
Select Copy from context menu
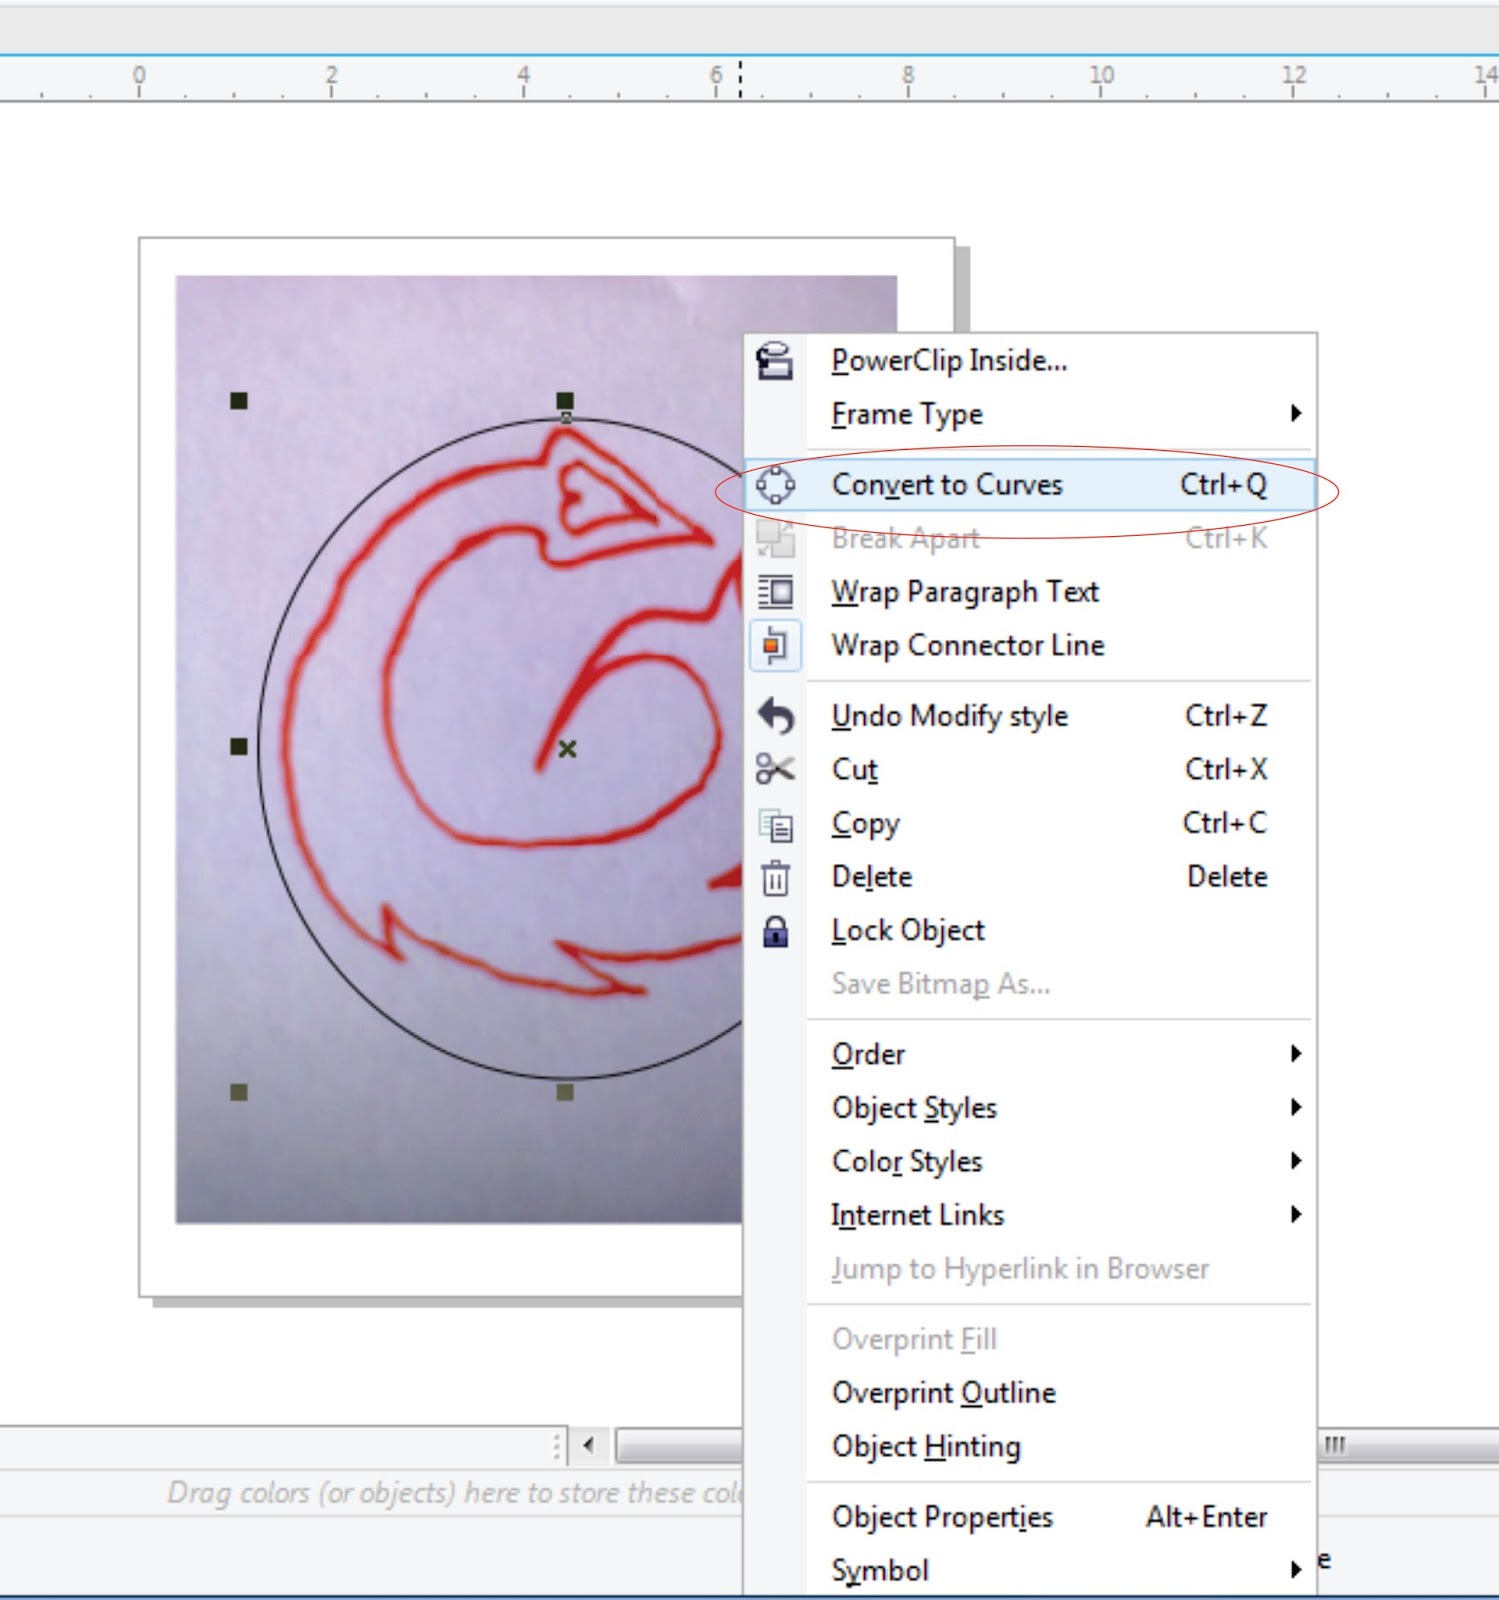(1030, 823)
